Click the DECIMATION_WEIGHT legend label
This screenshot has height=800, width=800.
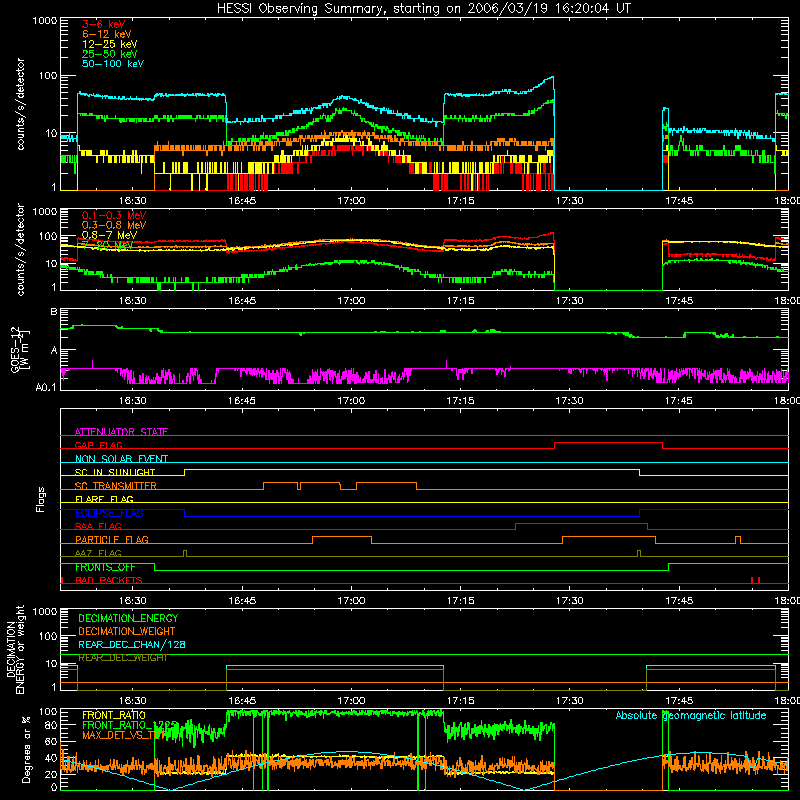pyautogui.click(x=127, y=632)
